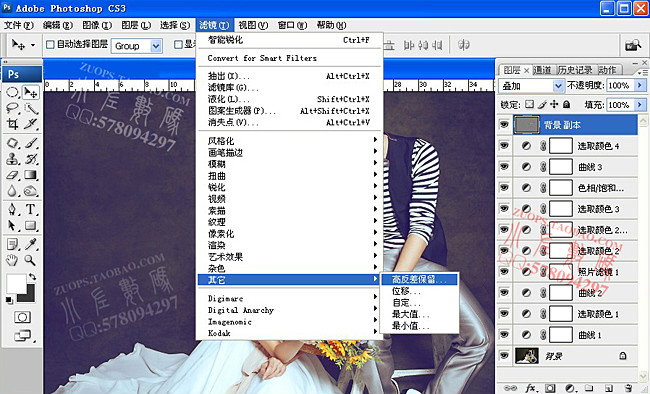This screenshot has width=650, height=394.
Task: Switch to the 历史记录 tab
Action: click(575, 70)
